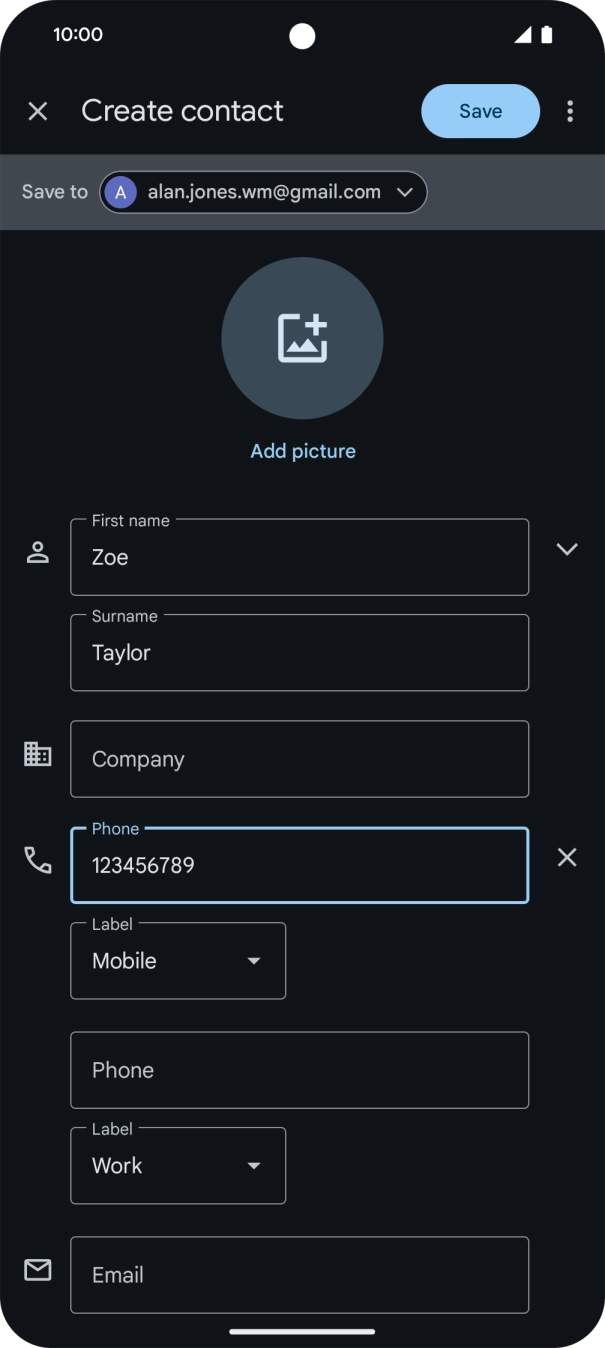Tap the person icon beside First name

(38, 553)
